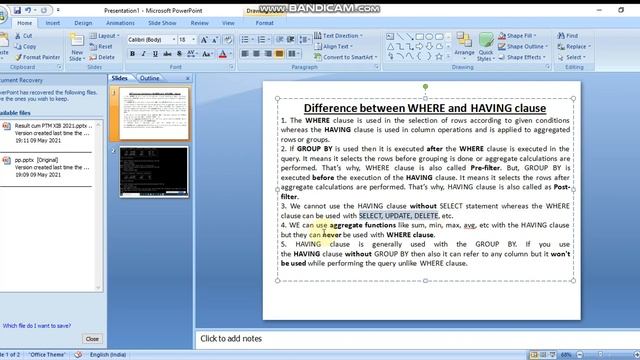
Task: Select slide 2 thumbnail
Action: [x=154, y=172]
